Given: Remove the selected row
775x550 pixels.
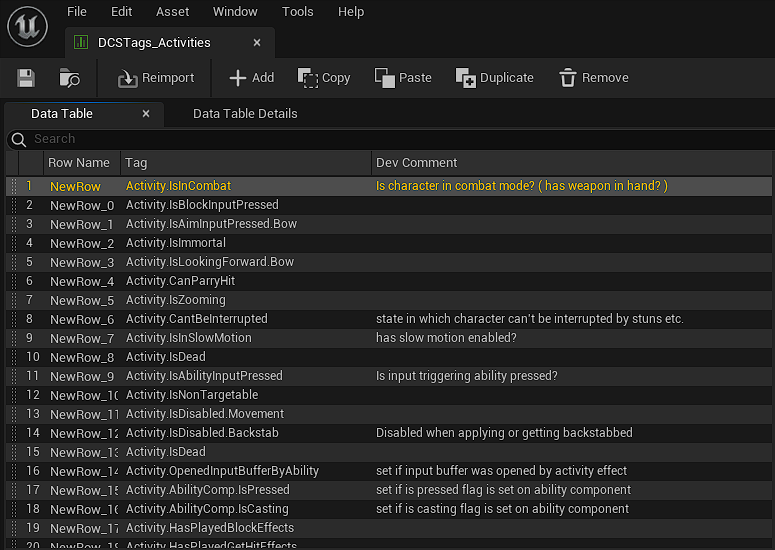Looking at the screenshot, I should [594, 78].
